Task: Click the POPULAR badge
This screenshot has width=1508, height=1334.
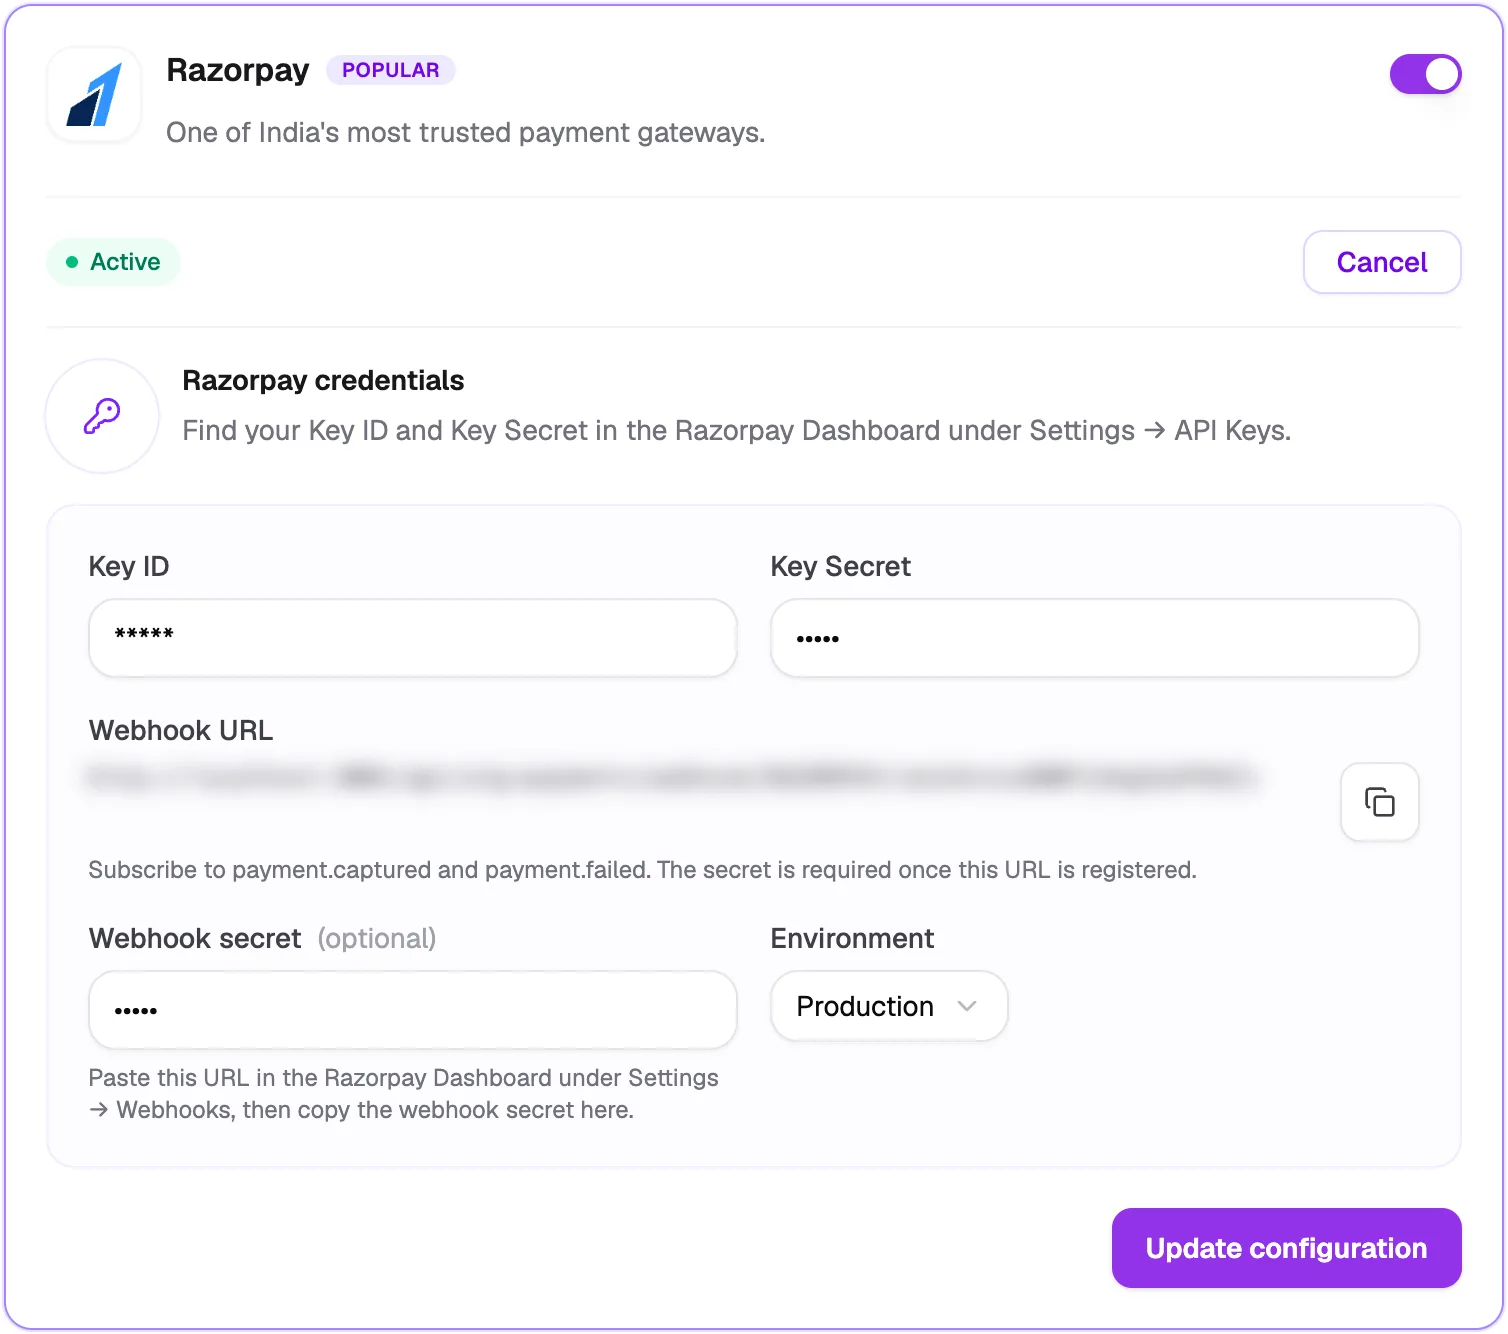Action: (x=391, y=70)
